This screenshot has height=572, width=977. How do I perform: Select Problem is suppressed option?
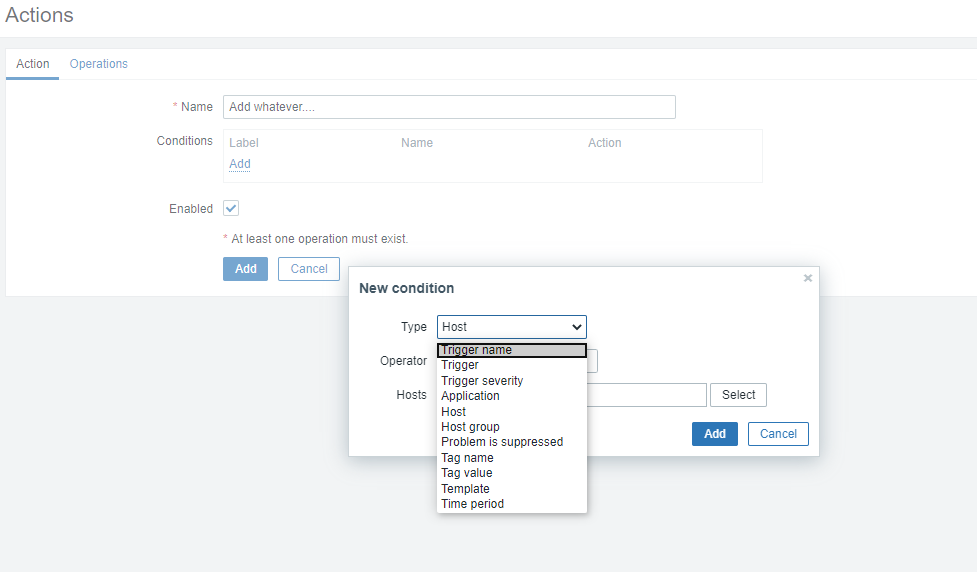point(502,442)
